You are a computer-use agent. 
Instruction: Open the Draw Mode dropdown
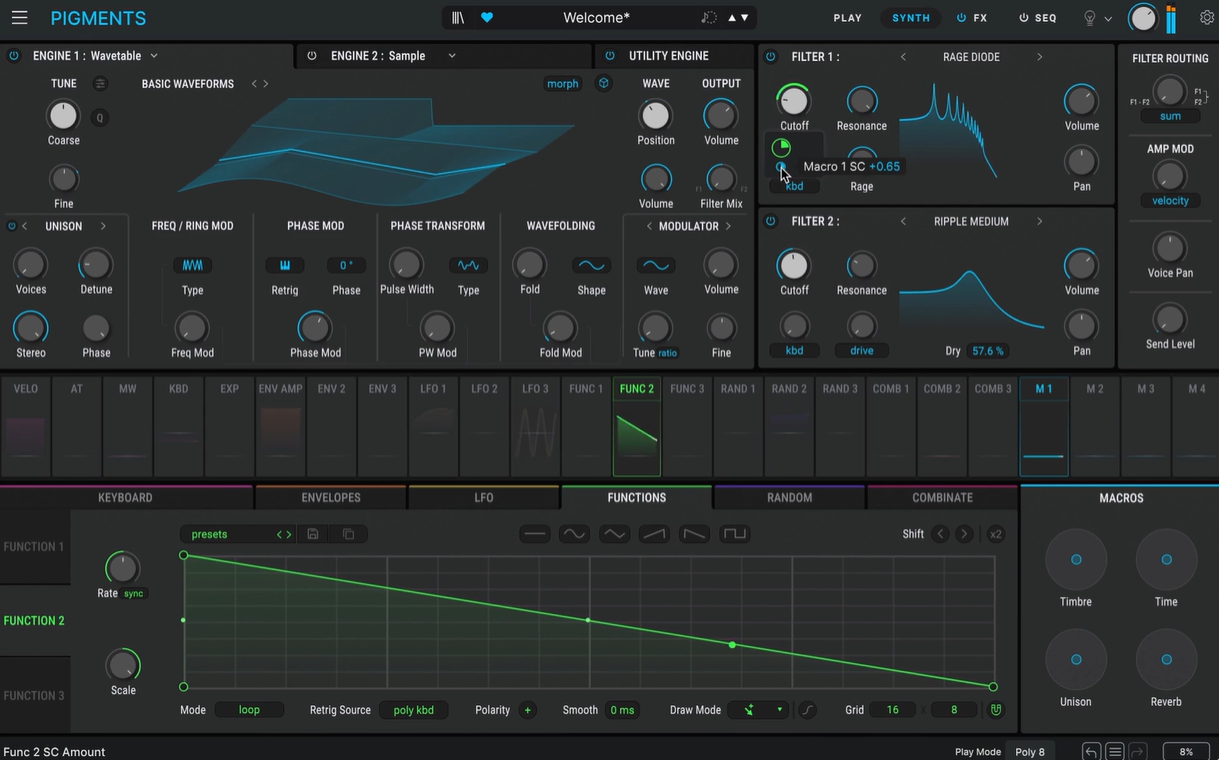[x=757, y=710]
